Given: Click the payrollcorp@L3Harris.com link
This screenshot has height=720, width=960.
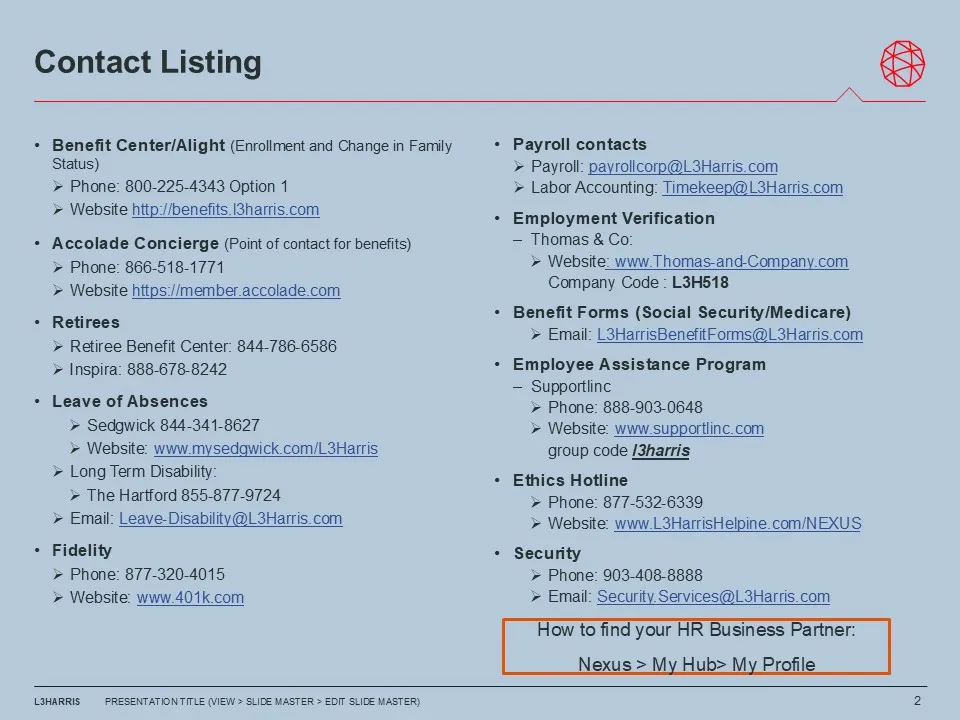Looking at the screenshot, I should 684,166.
